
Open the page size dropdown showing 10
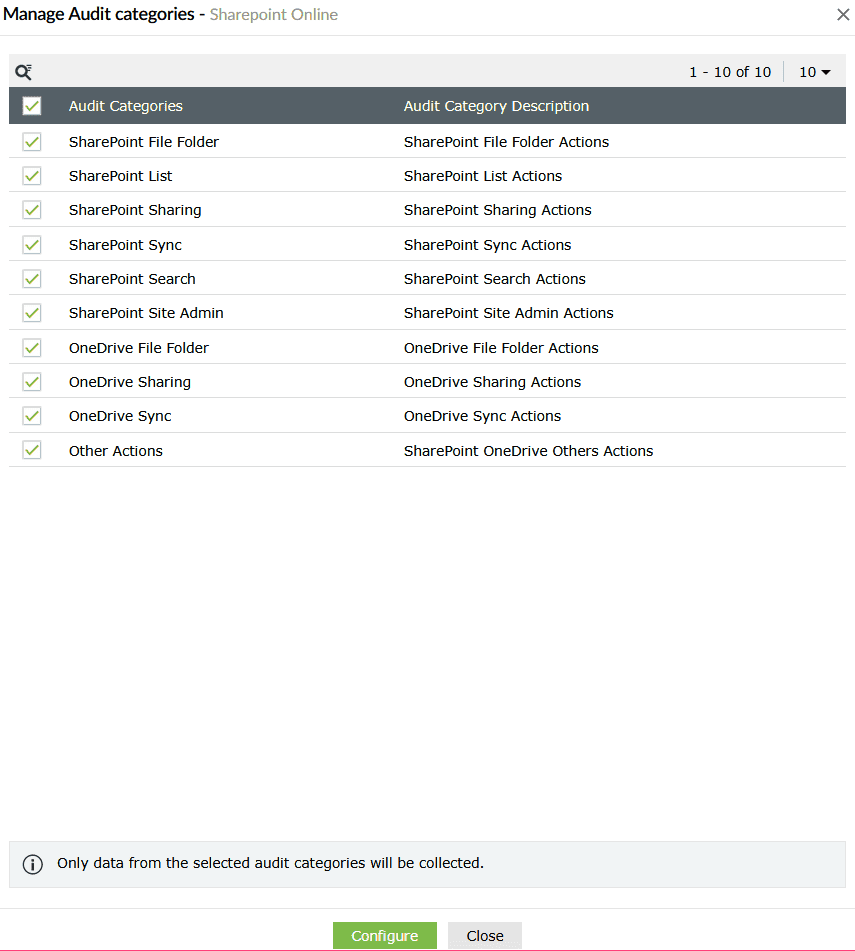[814, 71]
